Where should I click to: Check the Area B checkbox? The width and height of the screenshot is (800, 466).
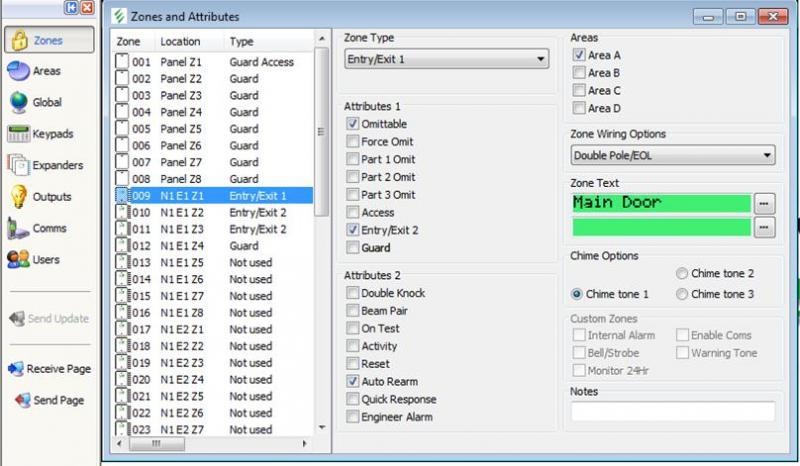579,73
